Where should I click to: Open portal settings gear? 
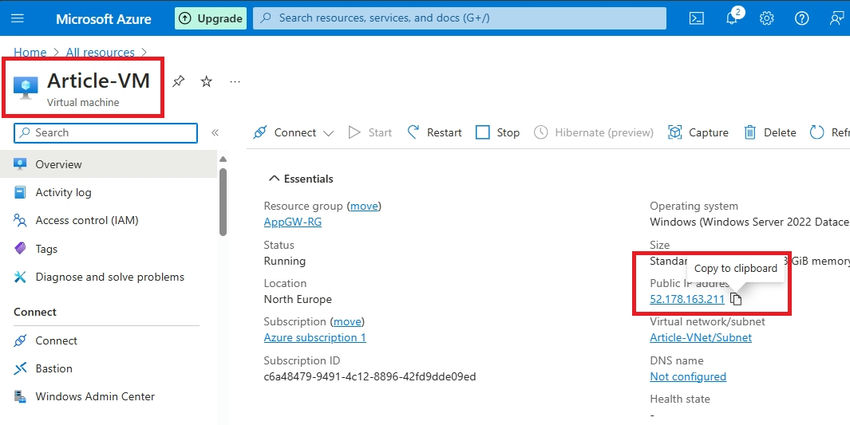[767, 18]
